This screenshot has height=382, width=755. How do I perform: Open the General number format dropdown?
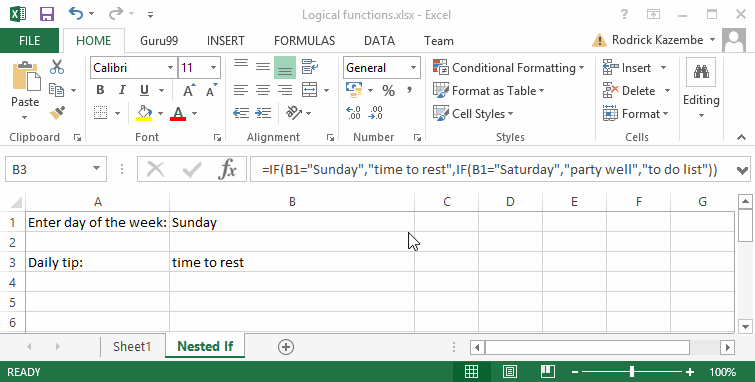pos(414,68)
